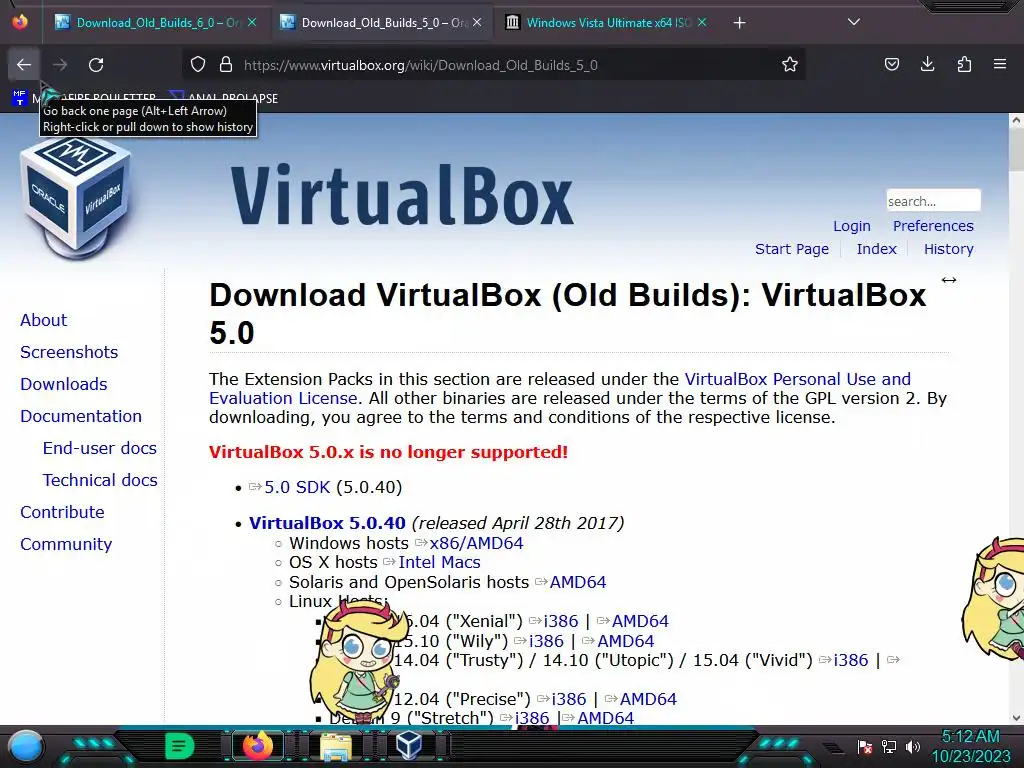Open the Preferences link
This screenshot has height=768, width=1024.
point(933,226)
